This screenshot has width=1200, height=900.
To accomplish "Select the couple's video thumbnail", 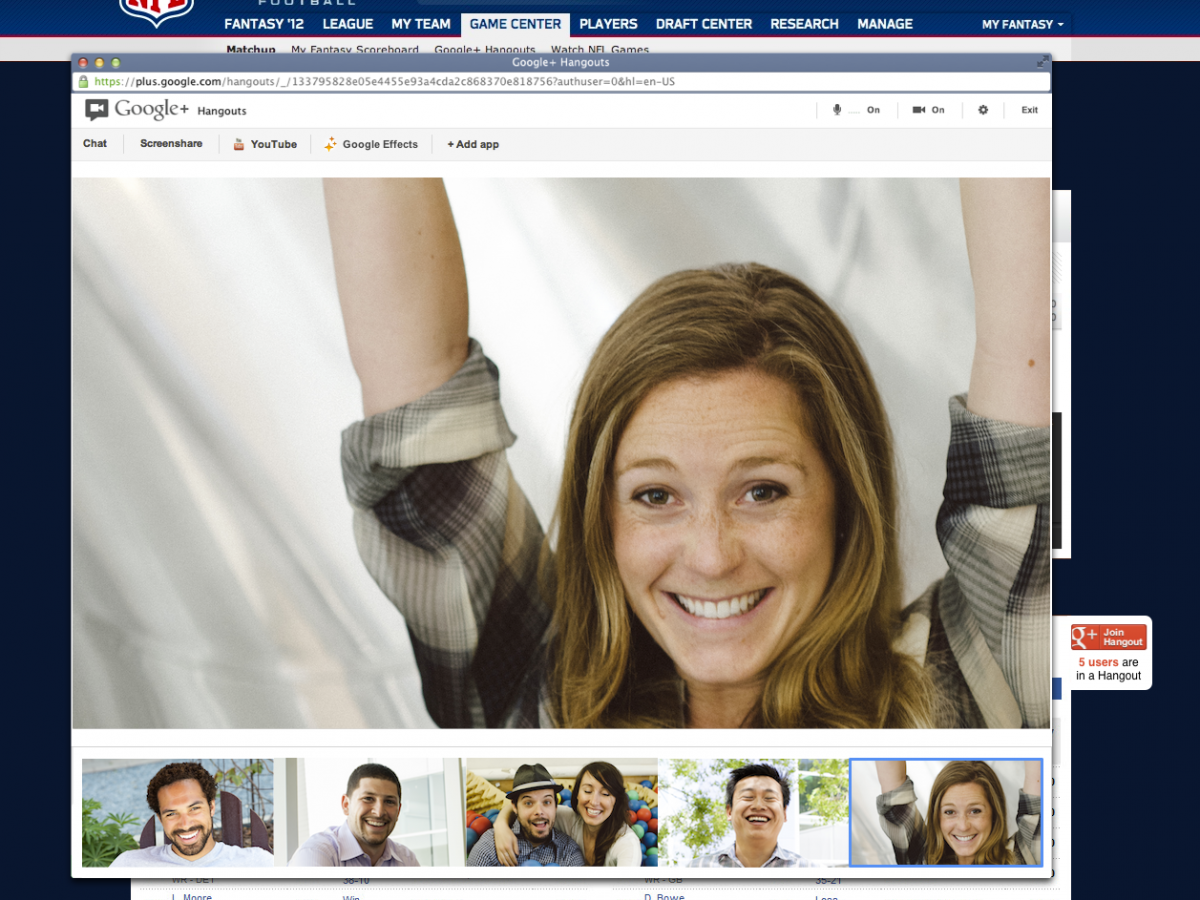I will [562, 812].
